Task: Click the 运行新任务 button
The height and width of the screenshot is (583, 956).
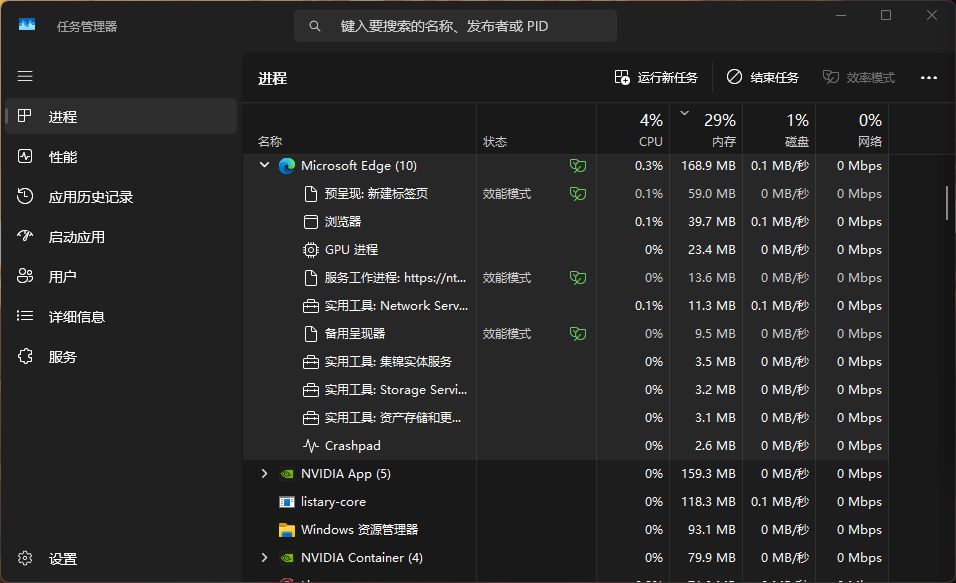Action: (x=656, y=77)
